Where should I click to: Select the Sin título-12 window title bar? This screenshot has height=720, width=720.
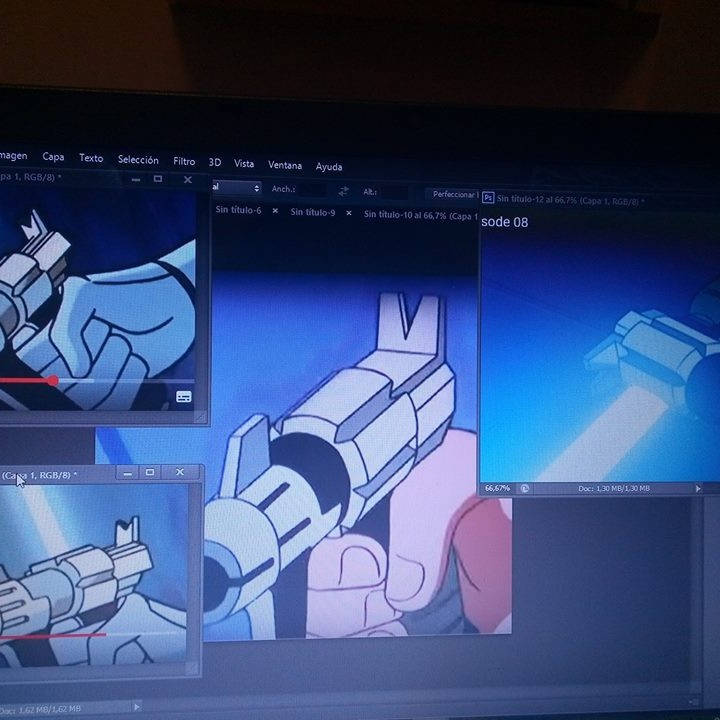click(x=599, y=200)
